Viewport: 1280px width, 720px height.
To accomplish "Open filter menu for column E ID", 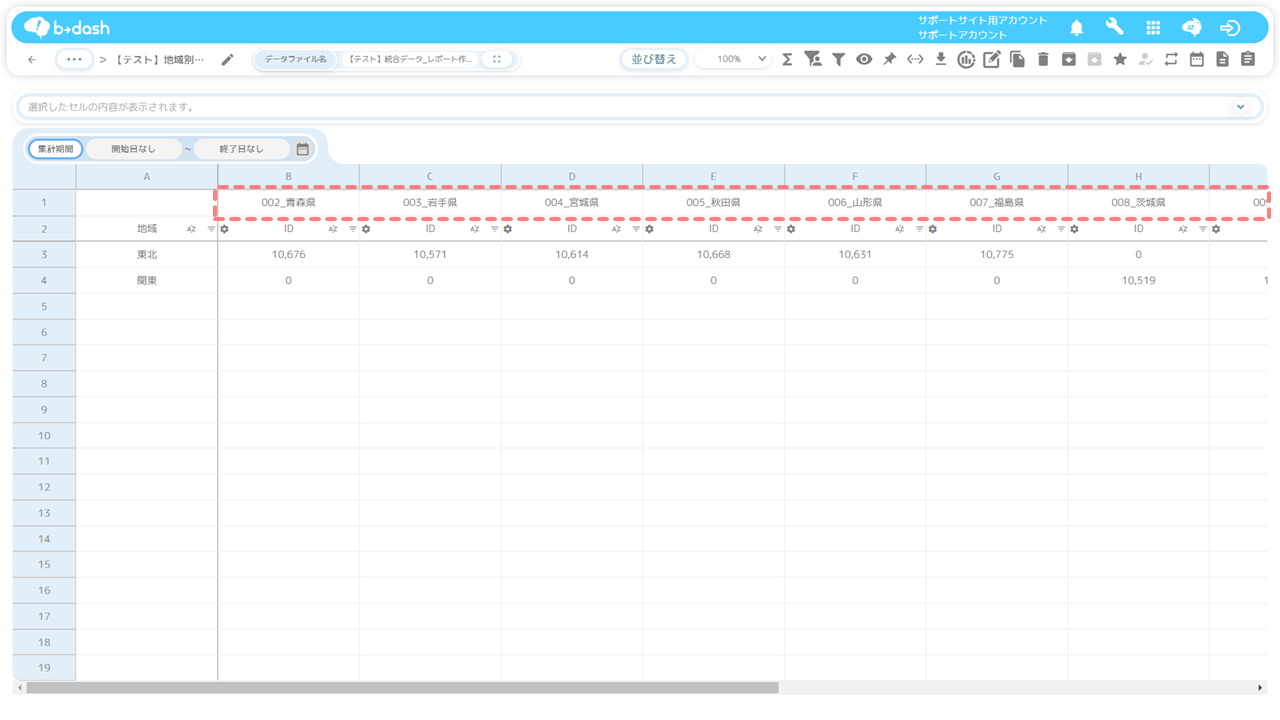I will coord(778,229).
